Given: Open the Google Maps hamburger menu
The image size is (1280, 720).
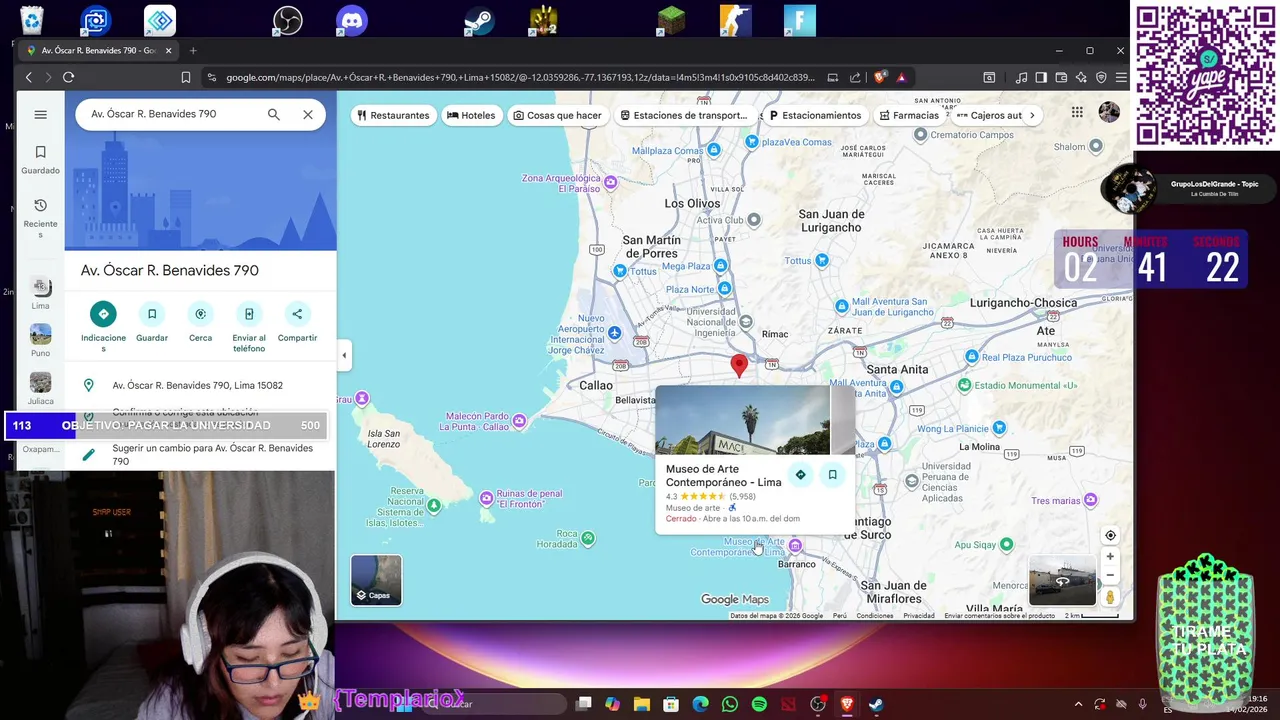Looking at the screenshot, I should (x=40, y=115).
